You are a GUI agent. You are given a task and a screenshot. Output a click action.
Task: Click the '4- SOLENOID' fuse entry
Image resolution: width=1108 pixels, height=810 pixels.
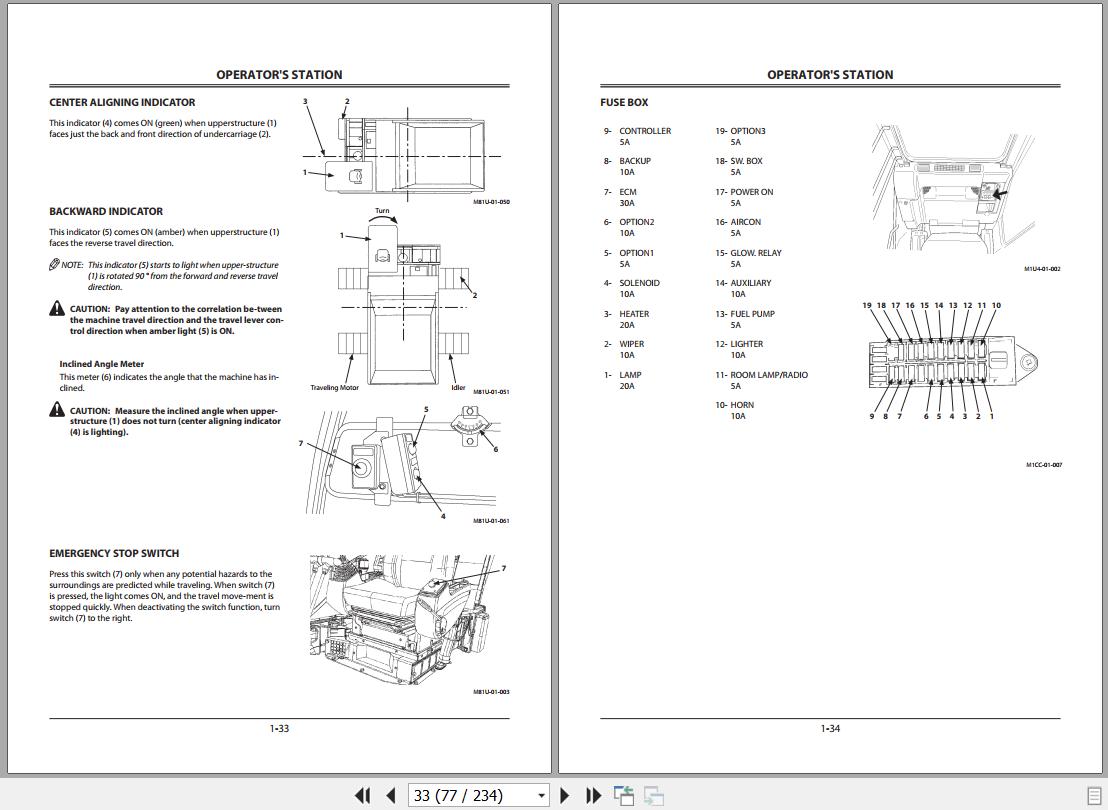pyautogui.click(x=632, y=288)
